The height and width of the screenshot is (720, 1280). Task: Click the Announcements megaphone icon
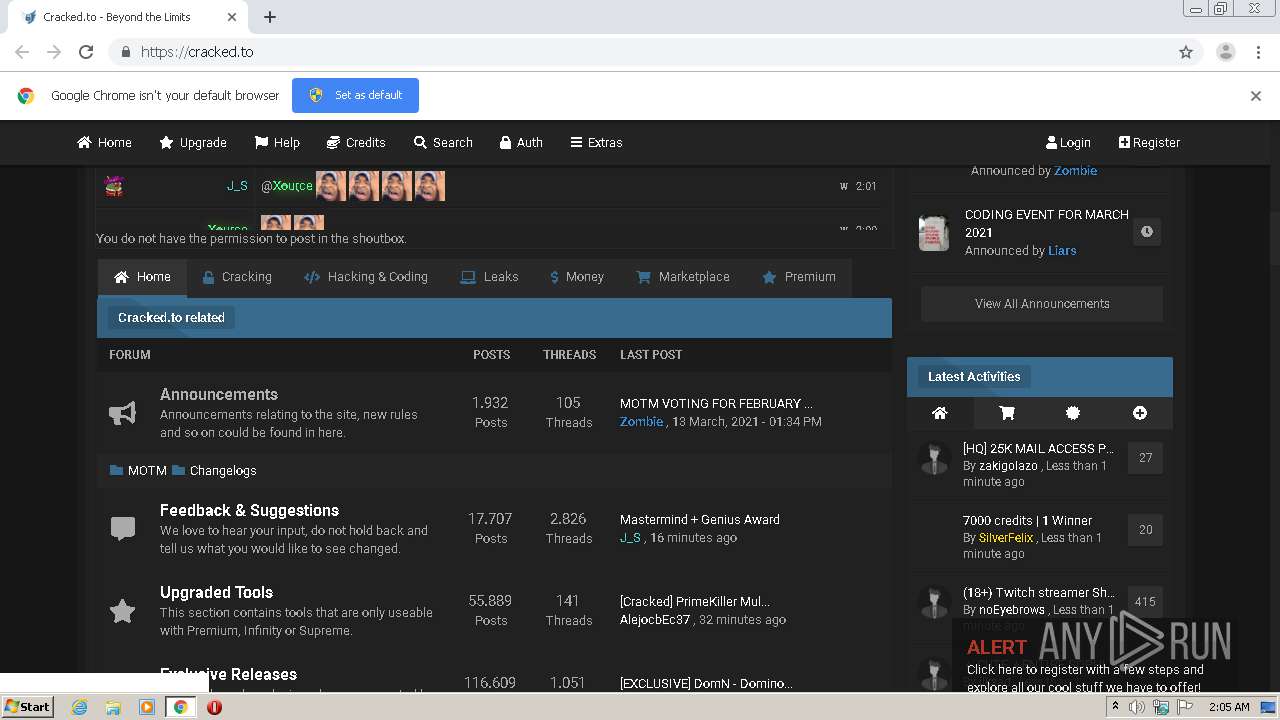tap(122, 413)
